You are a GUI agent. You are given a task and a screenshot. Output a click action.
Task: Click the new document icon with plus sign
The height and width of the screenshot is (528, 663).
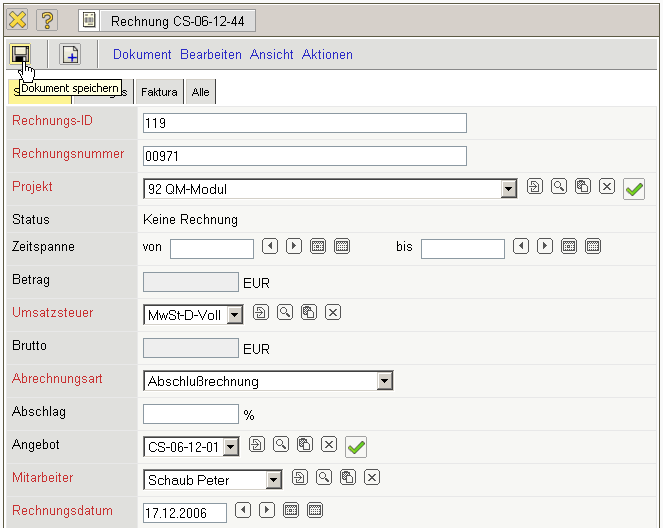[70, 54]
